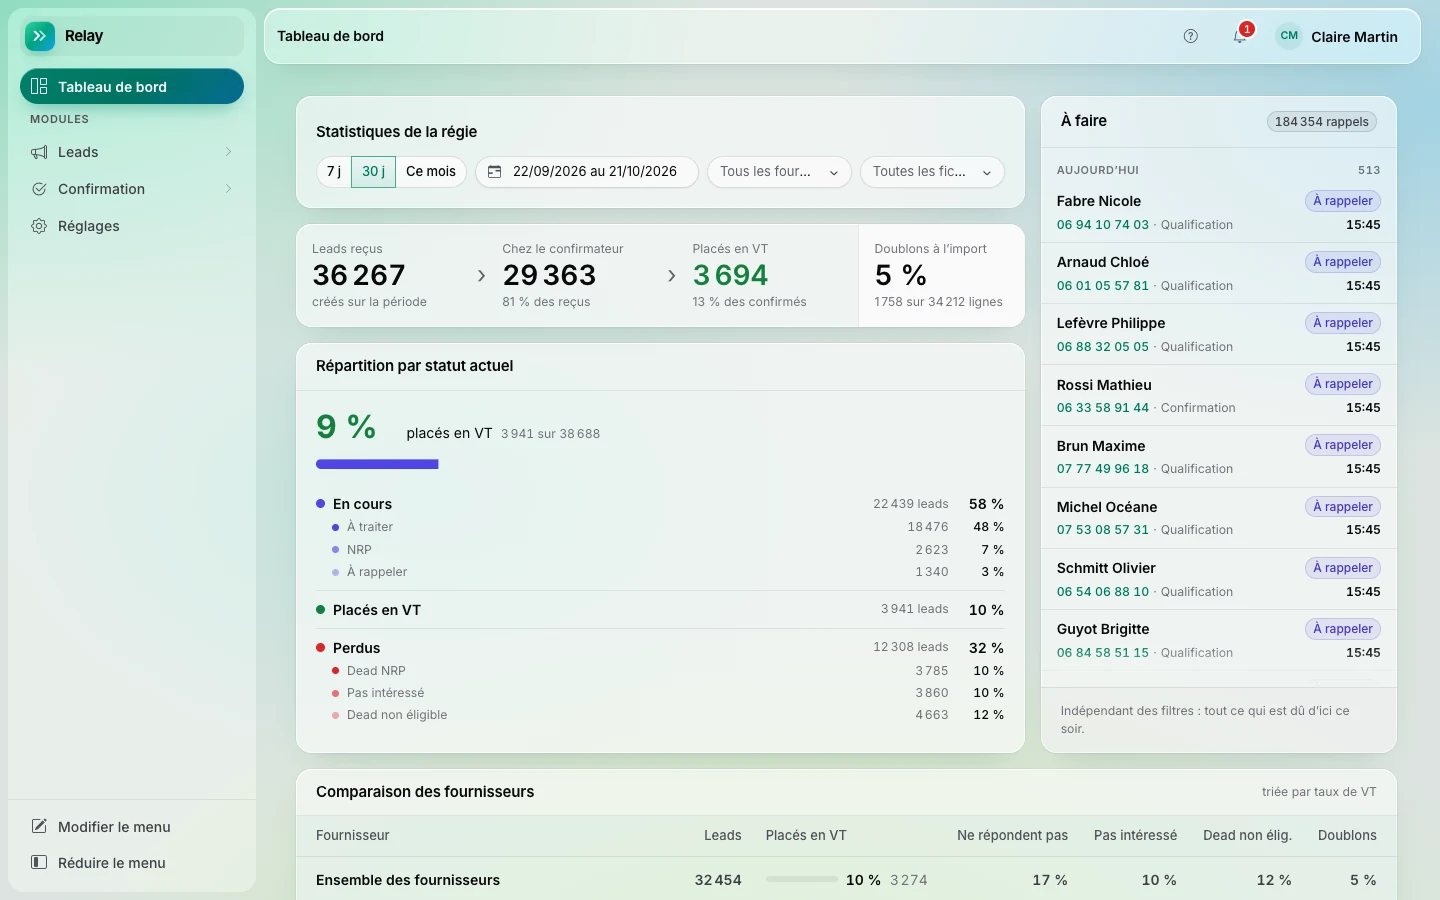Click À rappeler badge for Rossi Mathieu
Image resolution: width=1440 pixels, height=900 pixels.
pos(1343,384)
